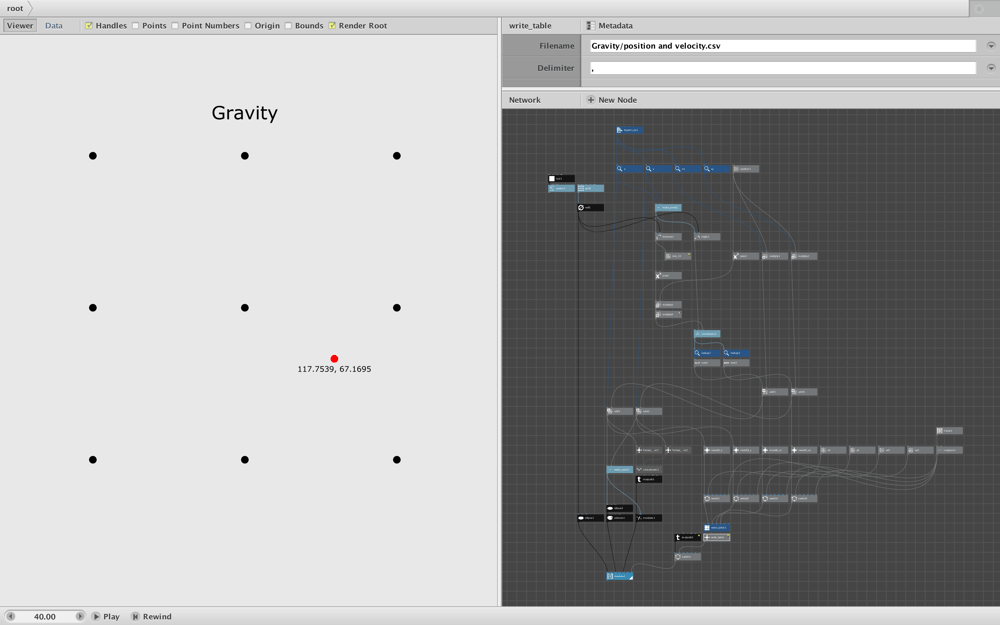The width and height of the screenshot is (1000, 625).
Task: Select the translate node
Action: tap(649, 518)
